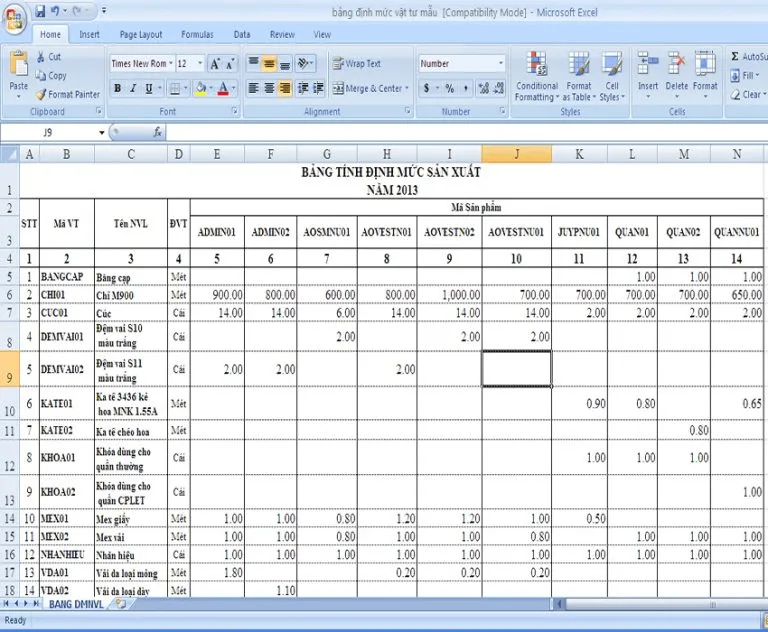Toggle Italic formatting
The image size is (768, 632).
133,88
